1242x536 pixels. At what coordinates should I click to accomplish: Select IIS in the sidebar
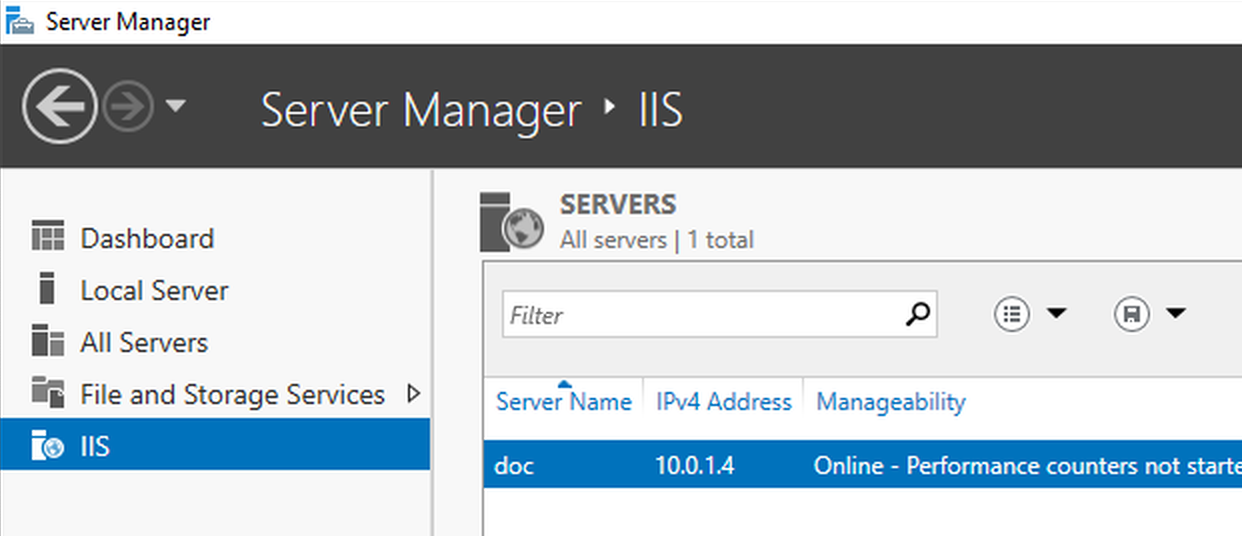pyautogui.click(x=215, y=446)
